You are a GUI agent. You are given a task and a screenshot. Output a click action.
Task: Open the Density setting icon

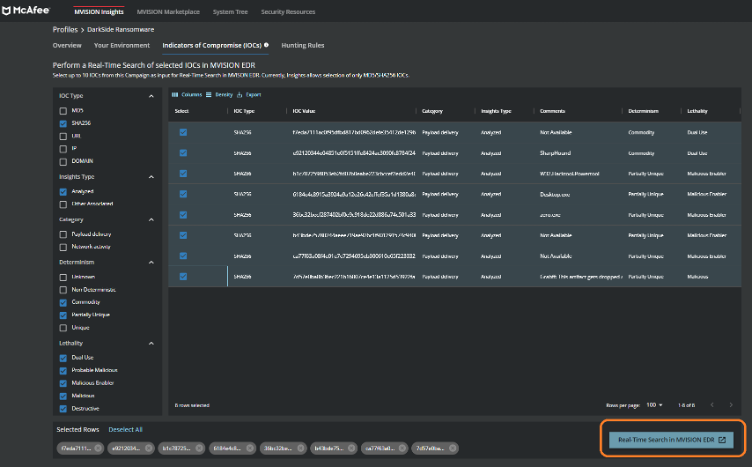(x=208, y=95)
